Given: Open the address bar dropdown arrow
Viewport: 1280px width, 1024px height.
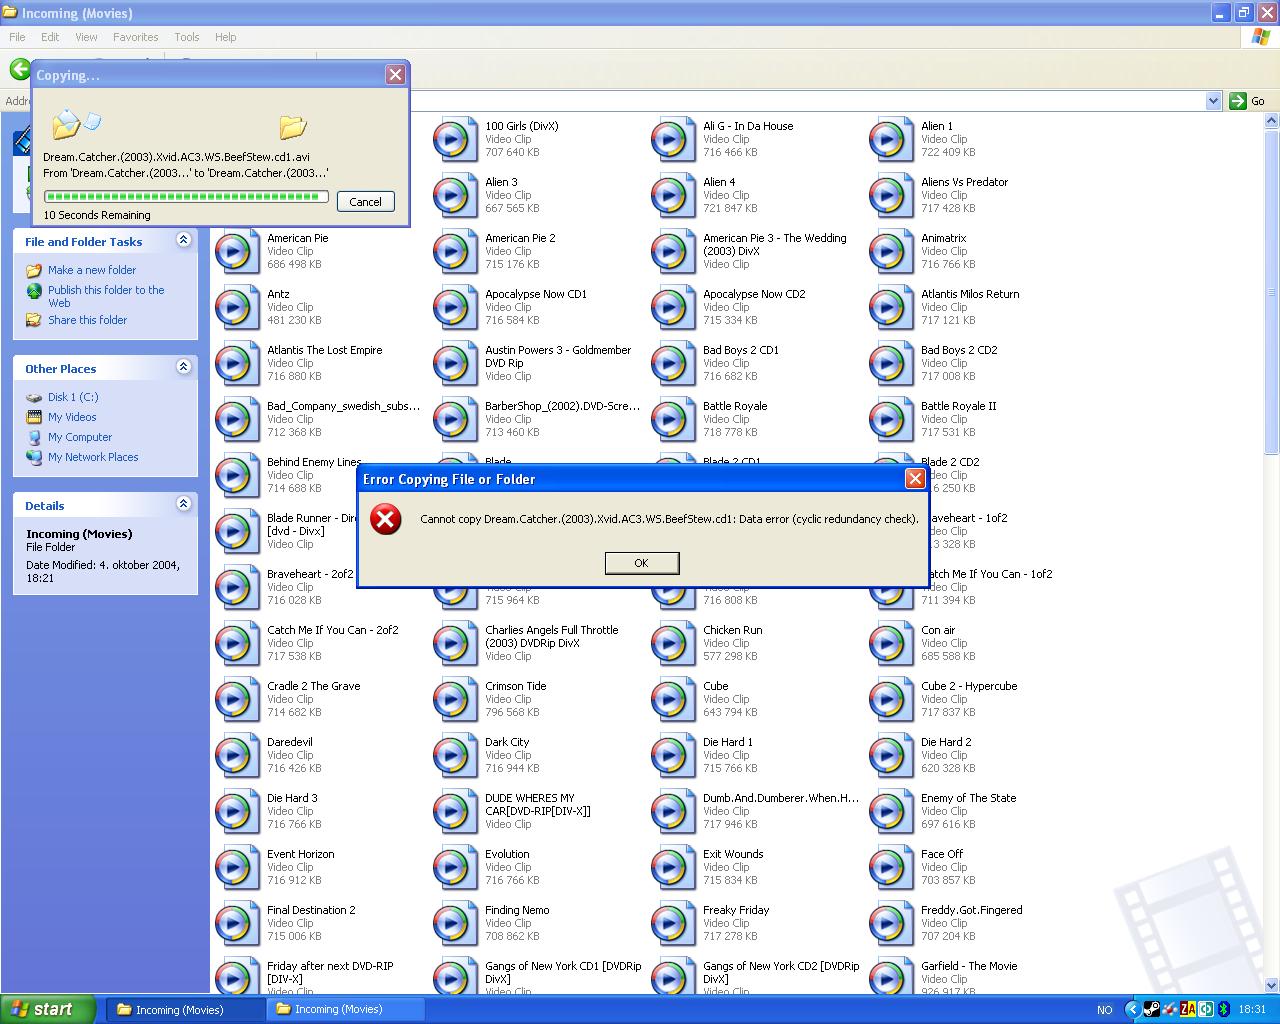Looking at the screenshot, I should 1213,101.
